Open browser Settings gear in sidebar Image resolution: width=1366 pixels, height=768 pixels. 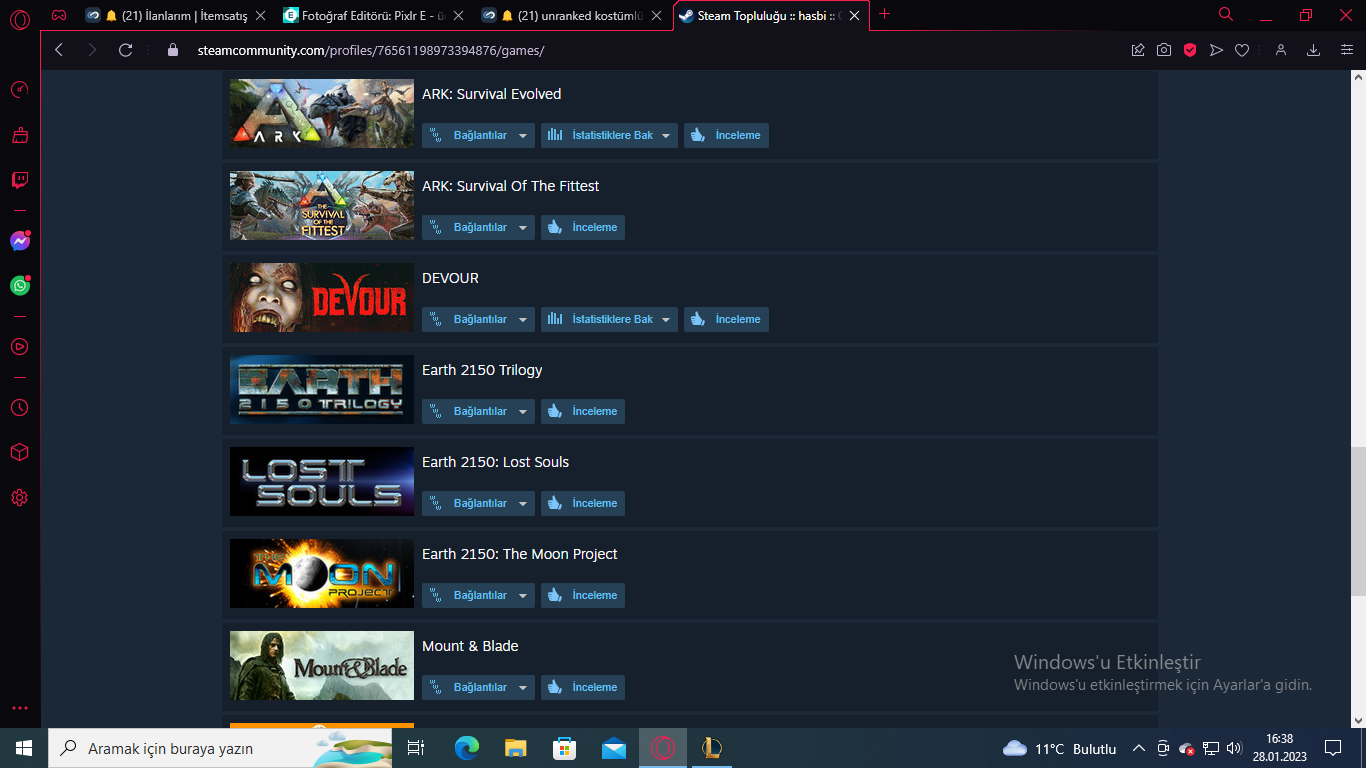pyautogui.click(x=20, y=498)
